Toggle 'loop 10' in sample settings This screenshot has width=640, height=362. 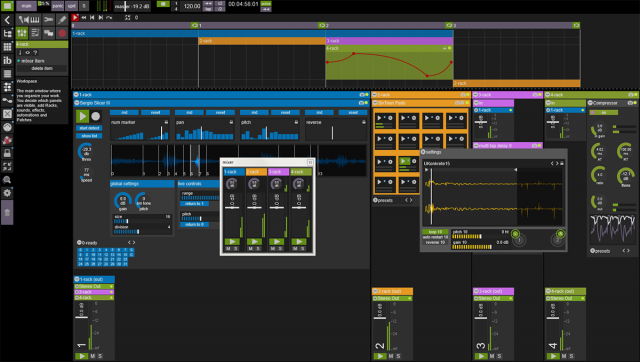(435, 232)
